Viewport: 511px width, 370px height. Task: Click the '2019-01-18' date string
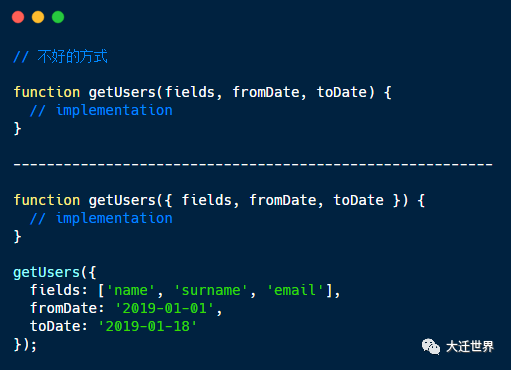[x=147, y=326]
